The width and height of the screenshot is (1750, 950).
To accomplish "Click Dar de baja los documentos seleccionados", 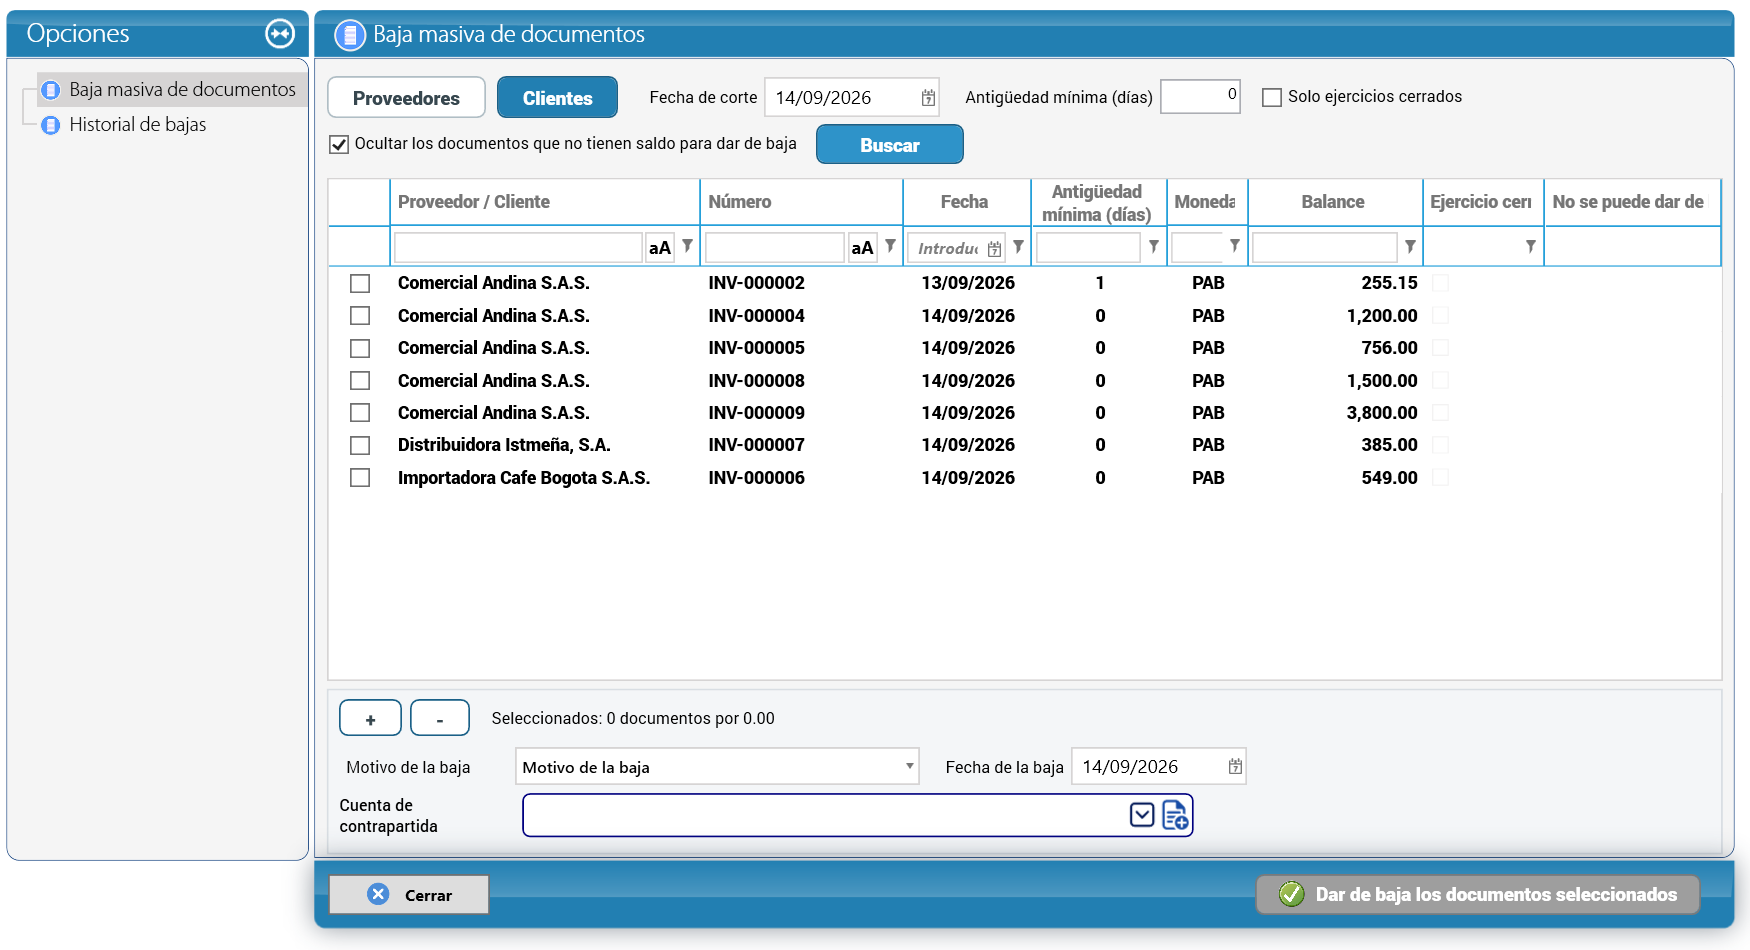I will coord(1478,895).
